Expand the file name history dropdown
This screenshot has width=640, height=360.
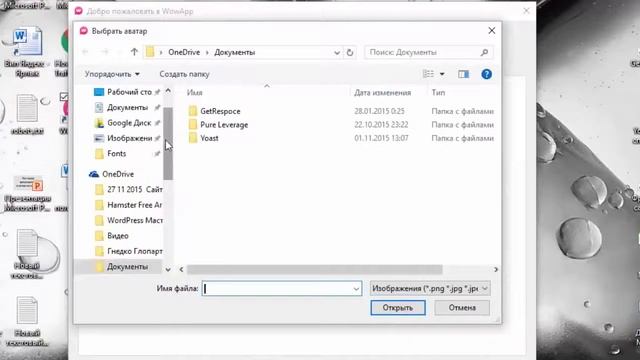point(356,289)
